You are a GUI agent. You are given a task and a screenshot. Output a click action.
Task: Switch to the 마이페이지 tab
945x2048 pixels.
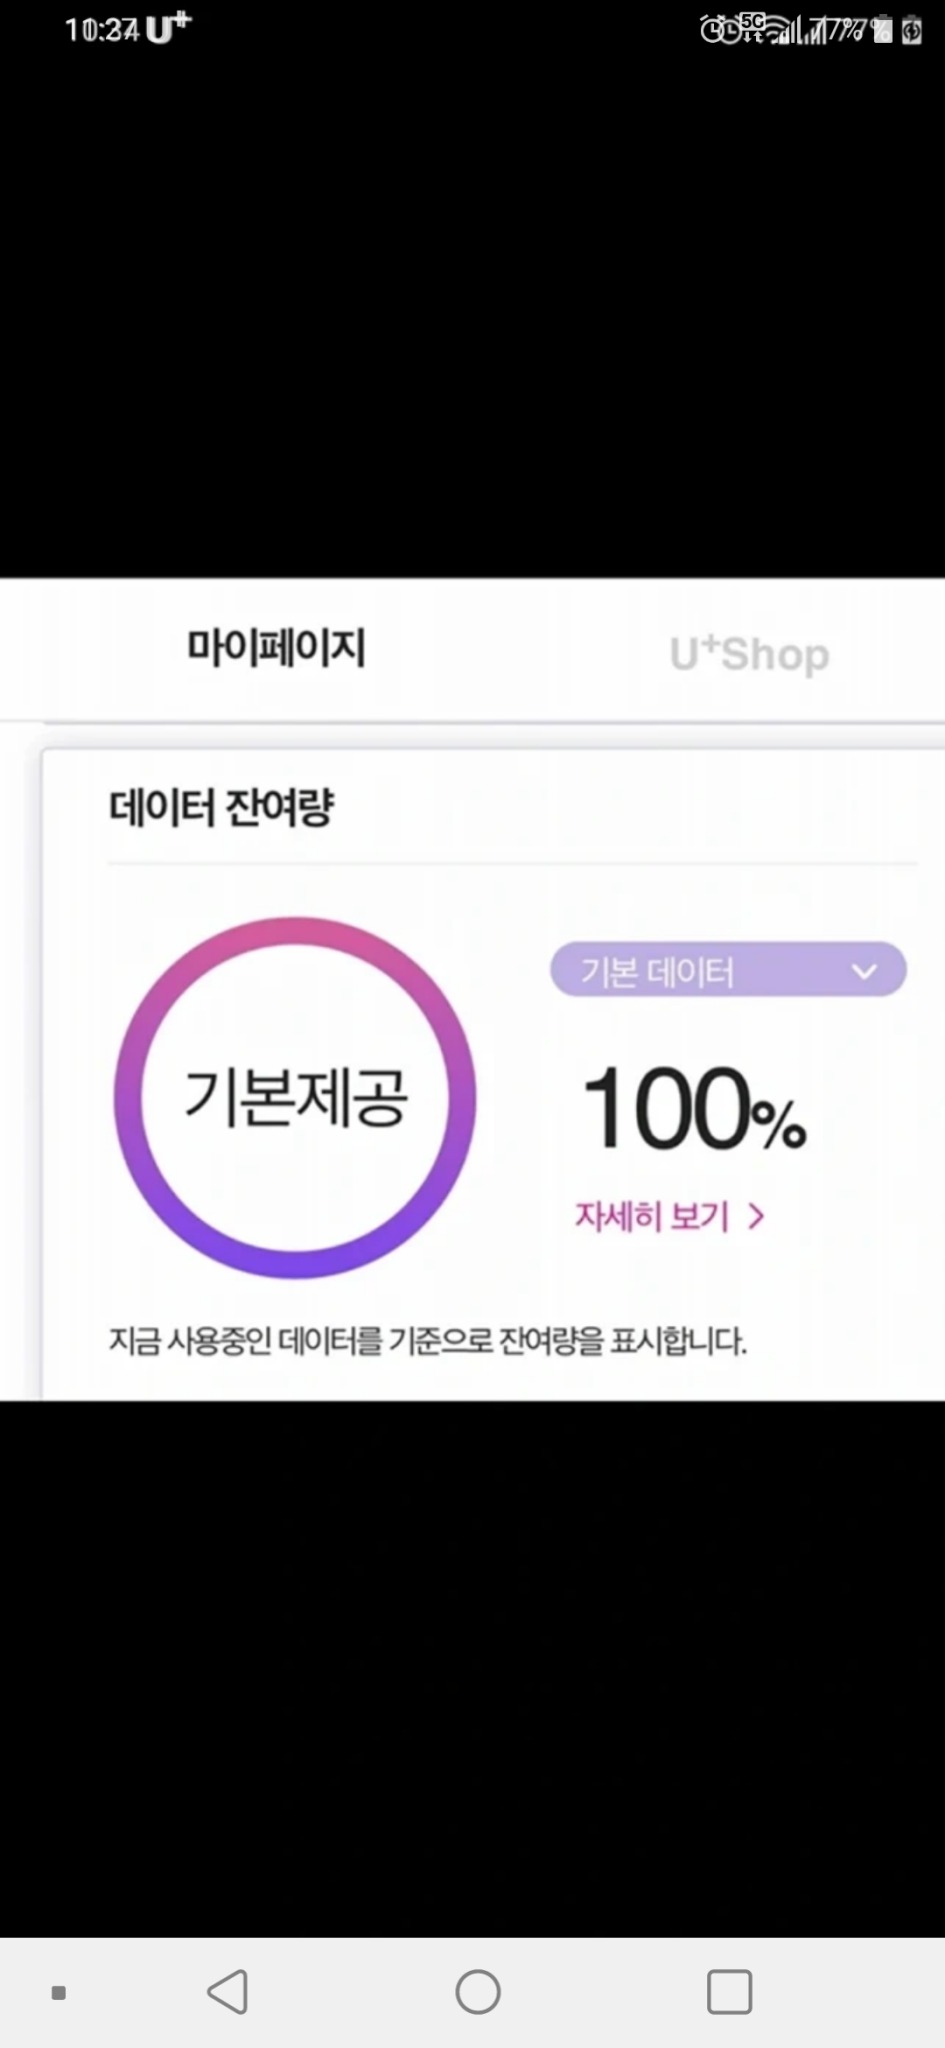click(277, 648)
